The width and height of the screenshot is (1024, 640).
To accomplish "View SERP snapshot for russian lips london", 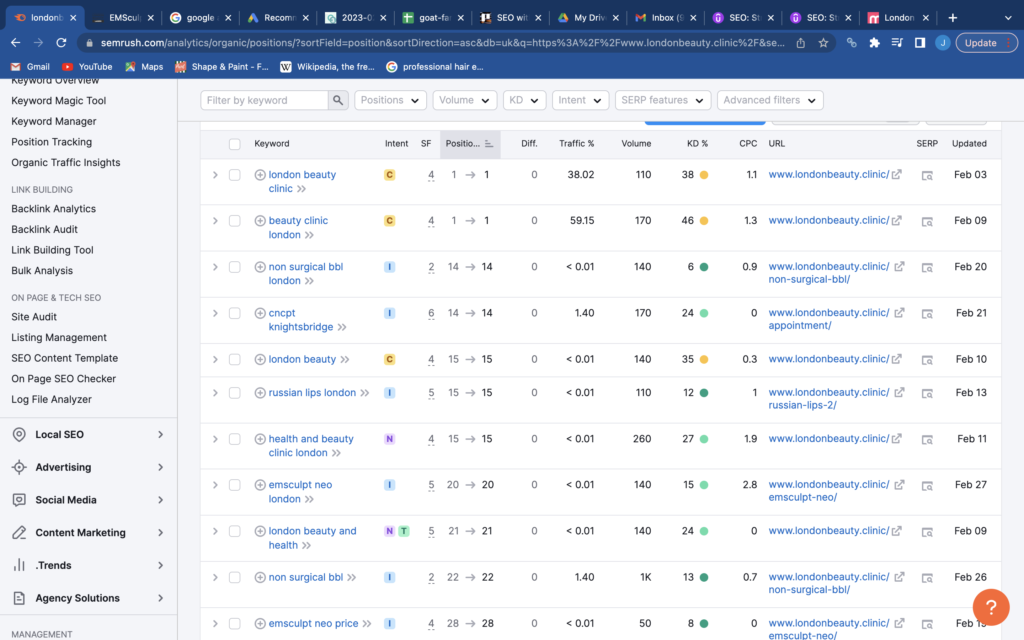I will click(x=927, y=393).
